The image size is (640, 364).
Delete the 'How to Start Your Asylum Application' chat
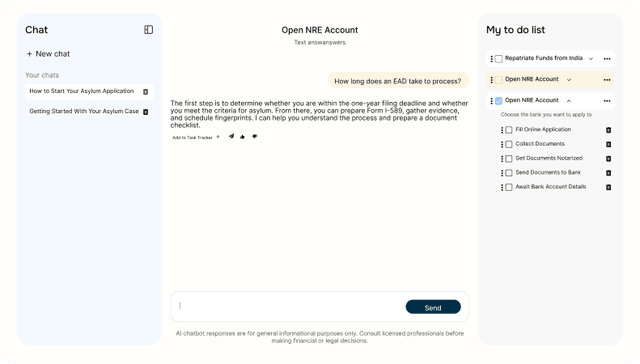coord(145,92)
